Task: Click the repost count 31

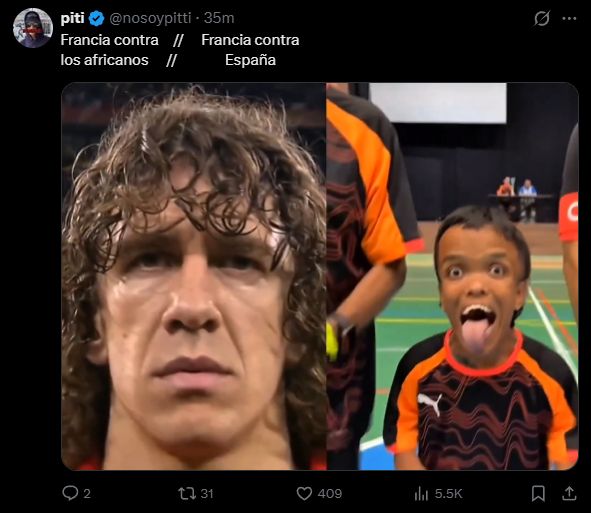Action: pyautogui.click(x=207, y=494)
